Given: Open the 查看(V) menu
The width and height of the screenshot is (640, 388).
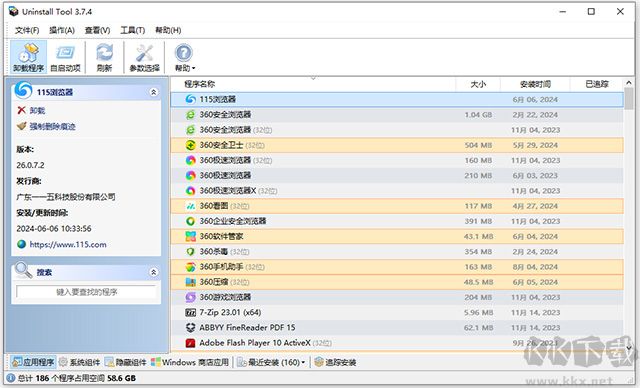Looking at the screenshot, I should tap(98, 30).
